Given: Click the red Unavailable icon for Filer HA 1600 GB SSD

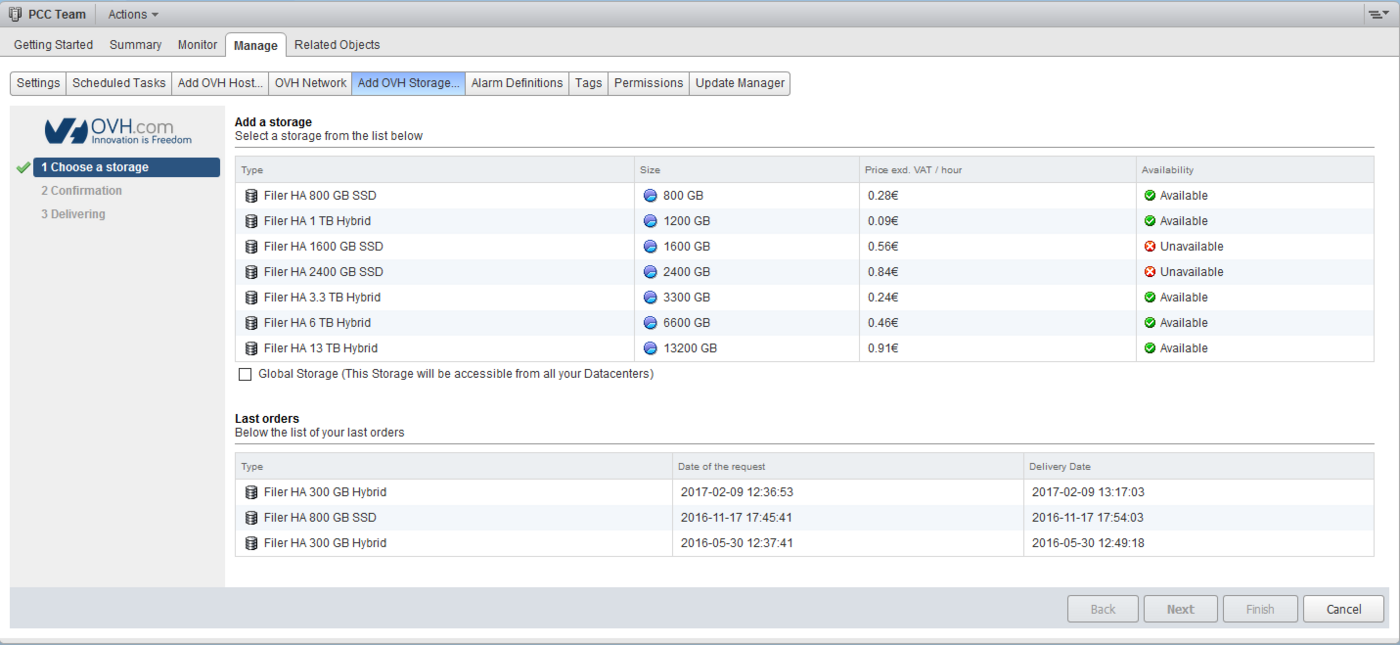Looking at the screenshot, I should (x=1152, y=246).
